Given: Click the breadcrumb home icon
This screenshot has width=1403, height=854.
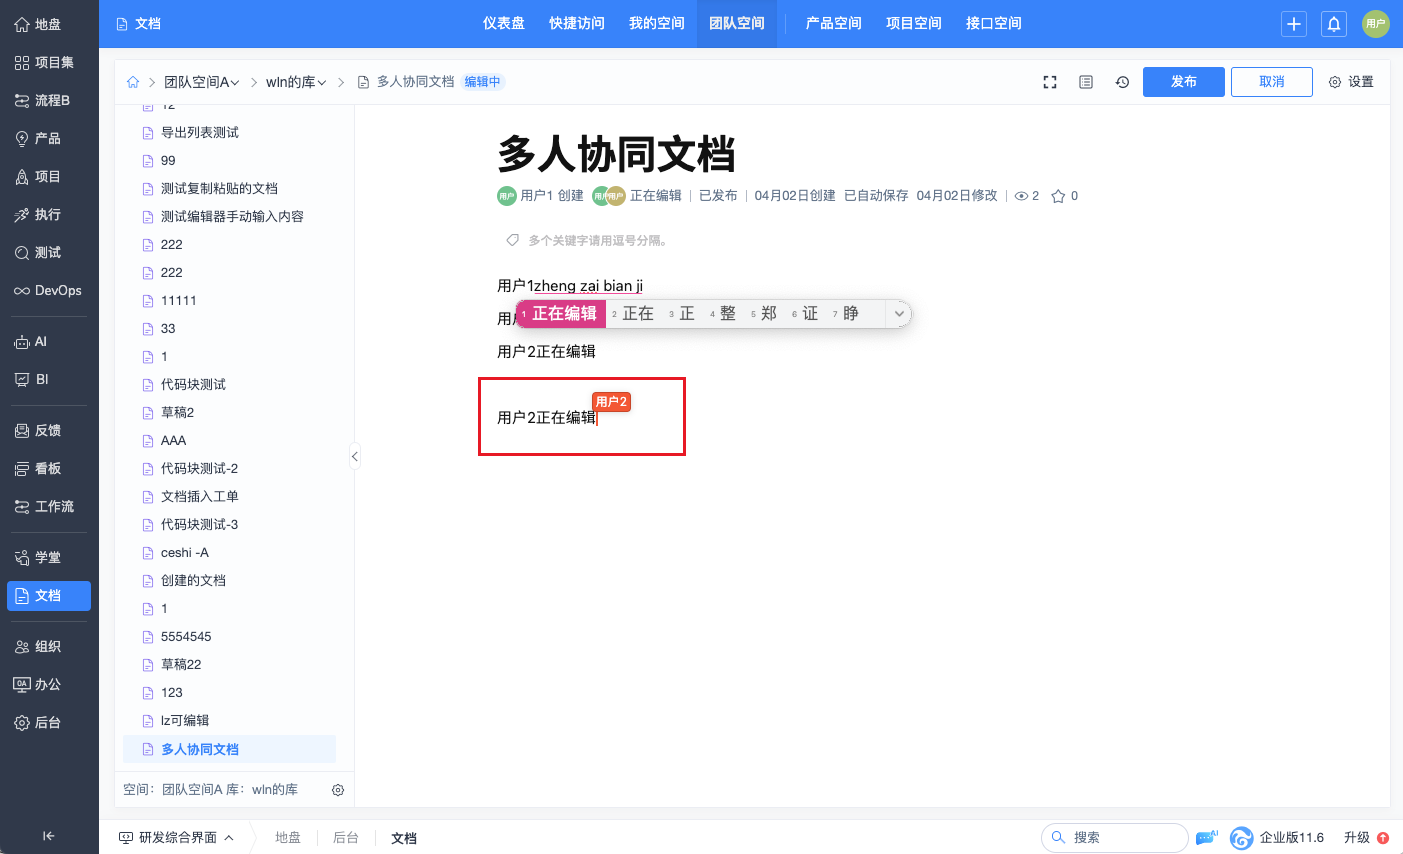Looking at the screenshot, I should click(133, 82).
